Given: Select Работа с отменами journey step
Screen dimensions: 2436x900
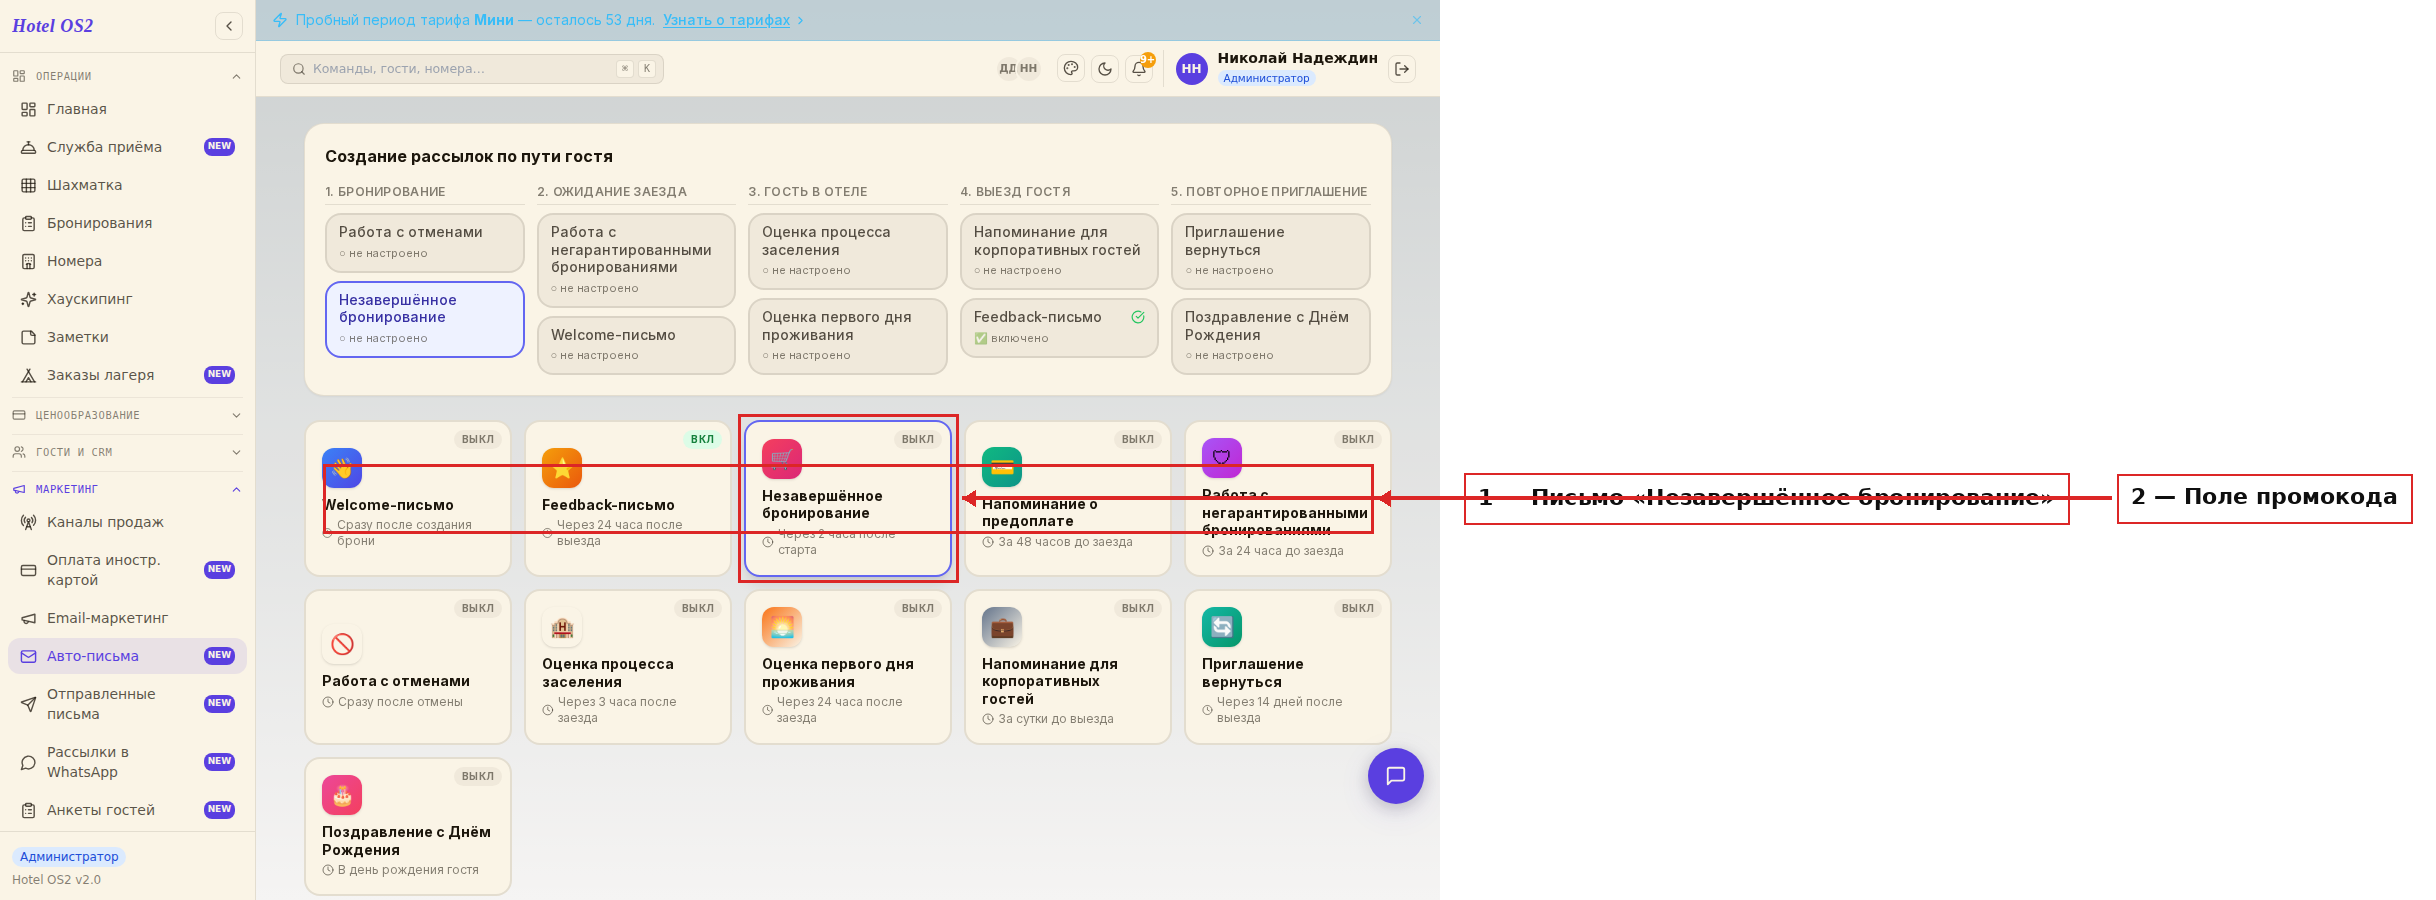Looking at the screenshot, I should point(425,242).
